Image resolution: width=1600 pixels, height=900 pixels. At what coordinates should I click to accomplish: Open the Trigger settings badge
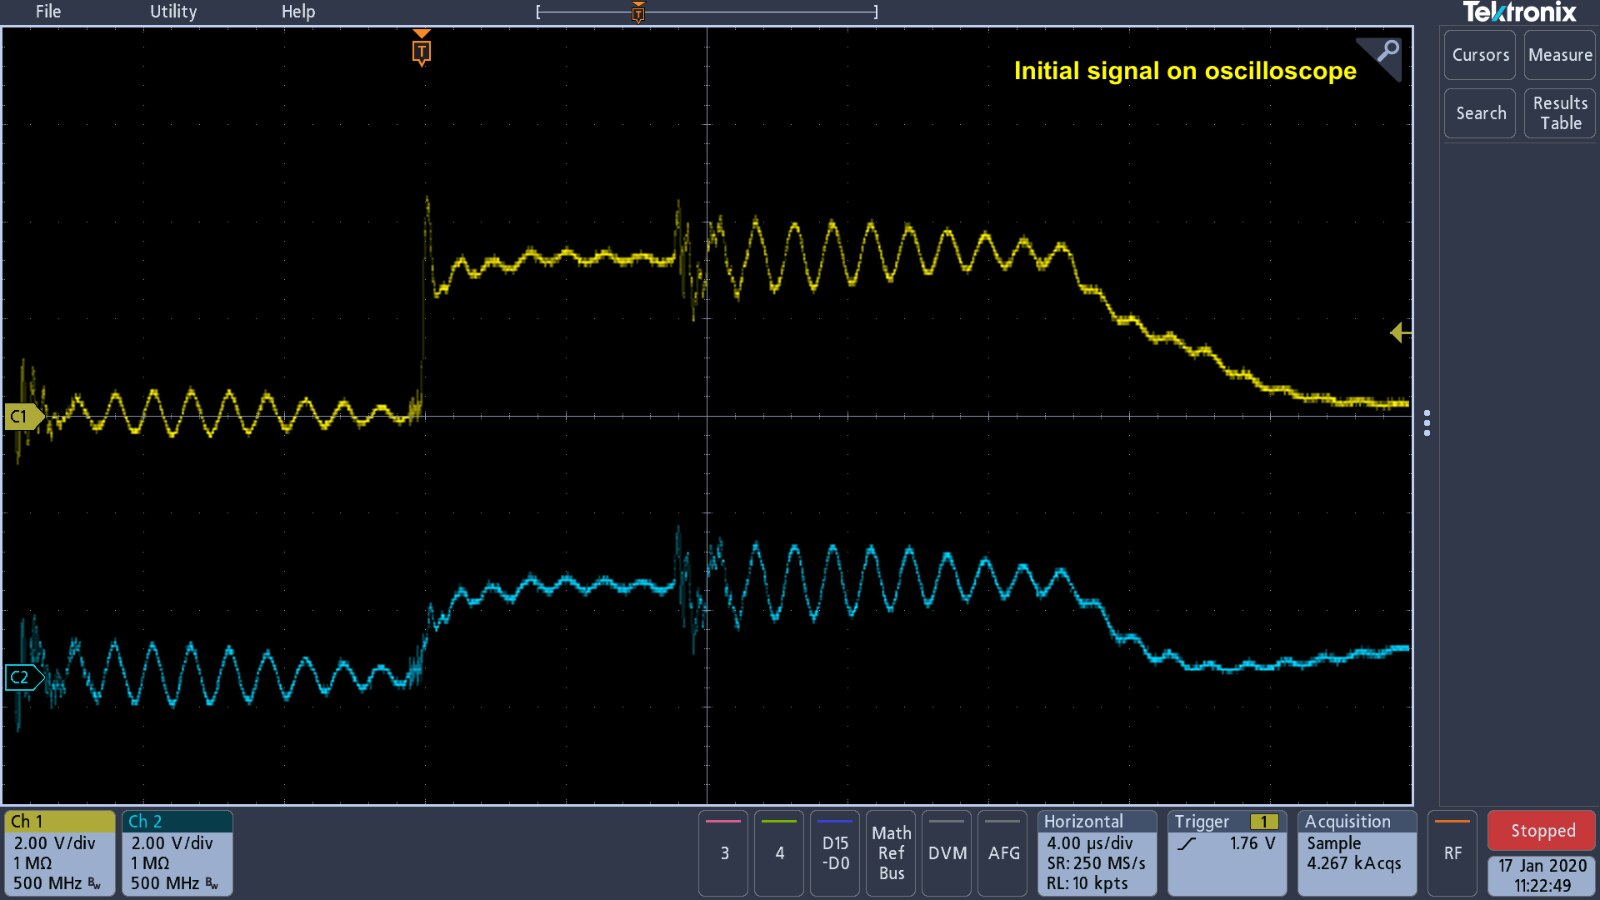[x=1226, y=852]
